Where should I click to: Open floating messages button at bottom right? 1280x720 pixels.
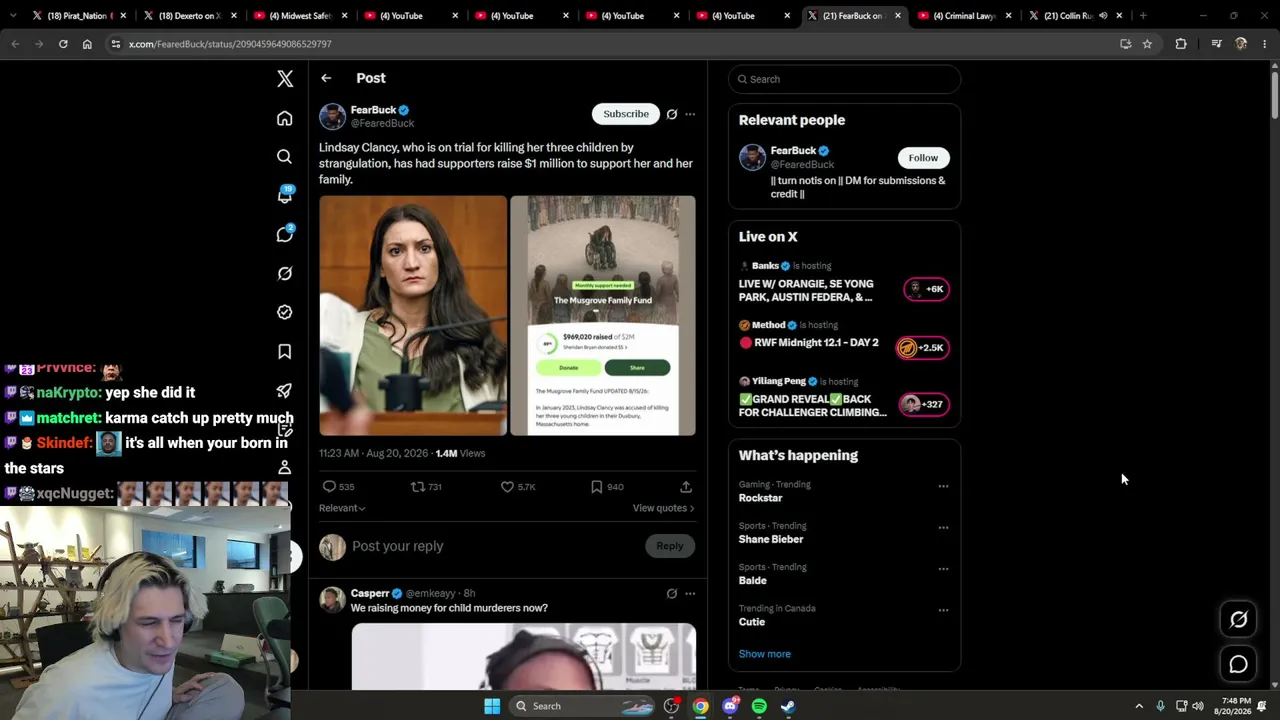click(1238, 664)
